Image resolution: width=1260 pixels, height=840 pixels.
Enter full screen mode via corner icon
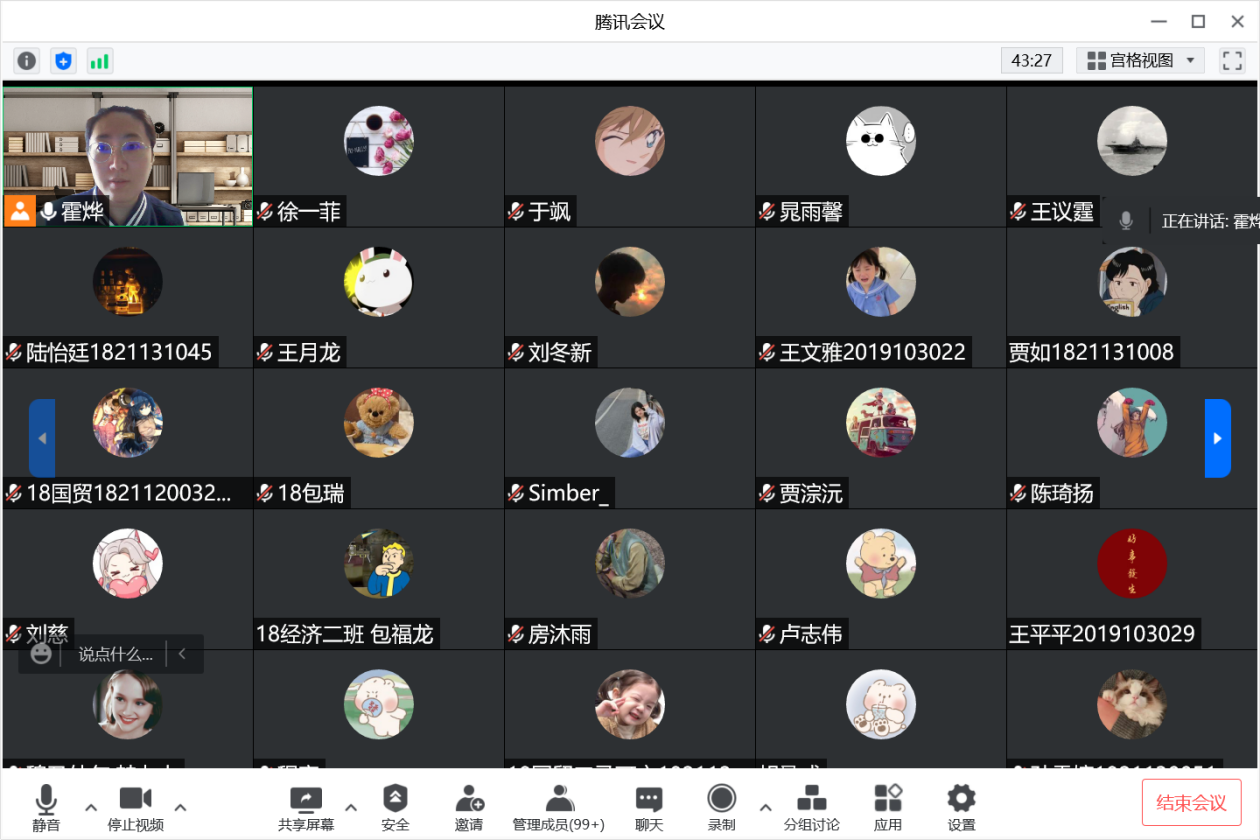point(1232,61)
